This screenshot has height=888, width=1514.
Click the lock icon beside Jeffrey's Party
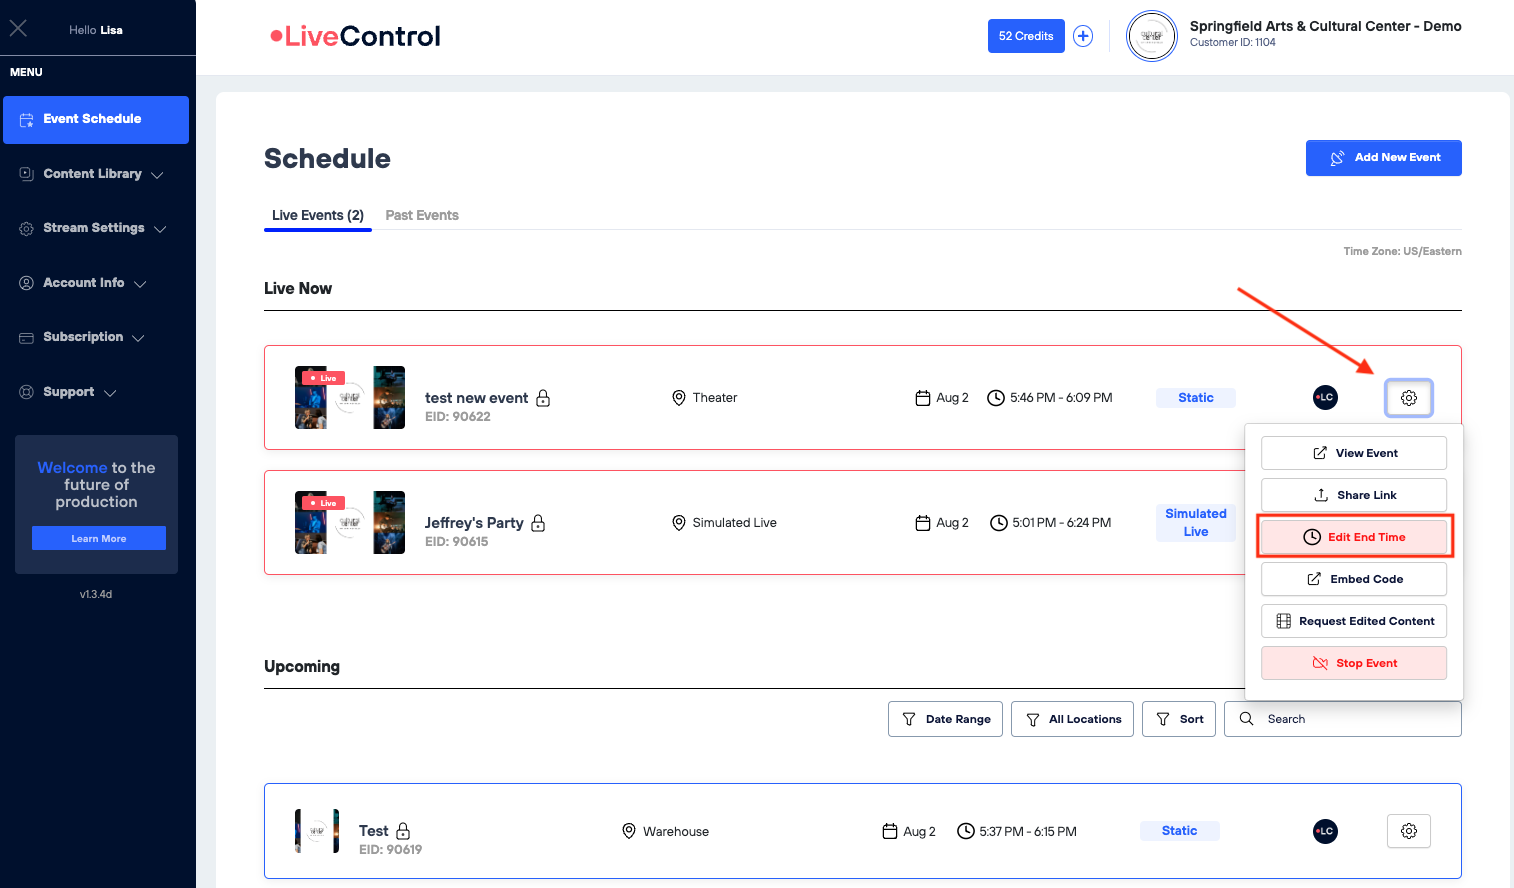pos(538,523)
